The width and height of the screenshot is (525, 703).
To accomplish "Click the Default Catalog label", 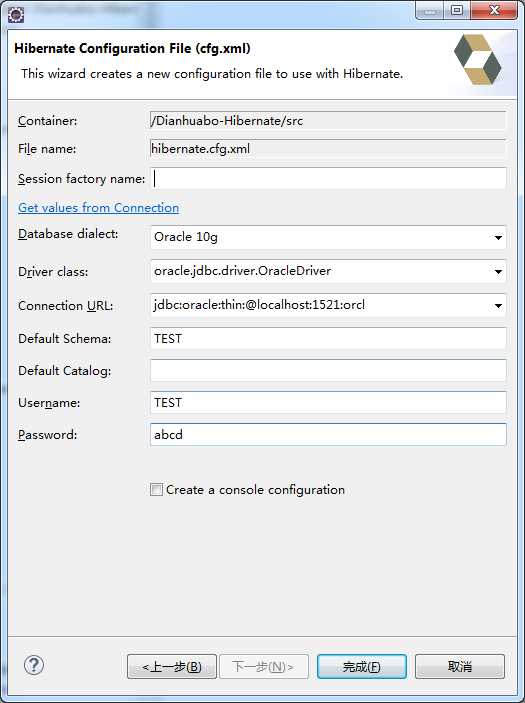I will point(65,371).
